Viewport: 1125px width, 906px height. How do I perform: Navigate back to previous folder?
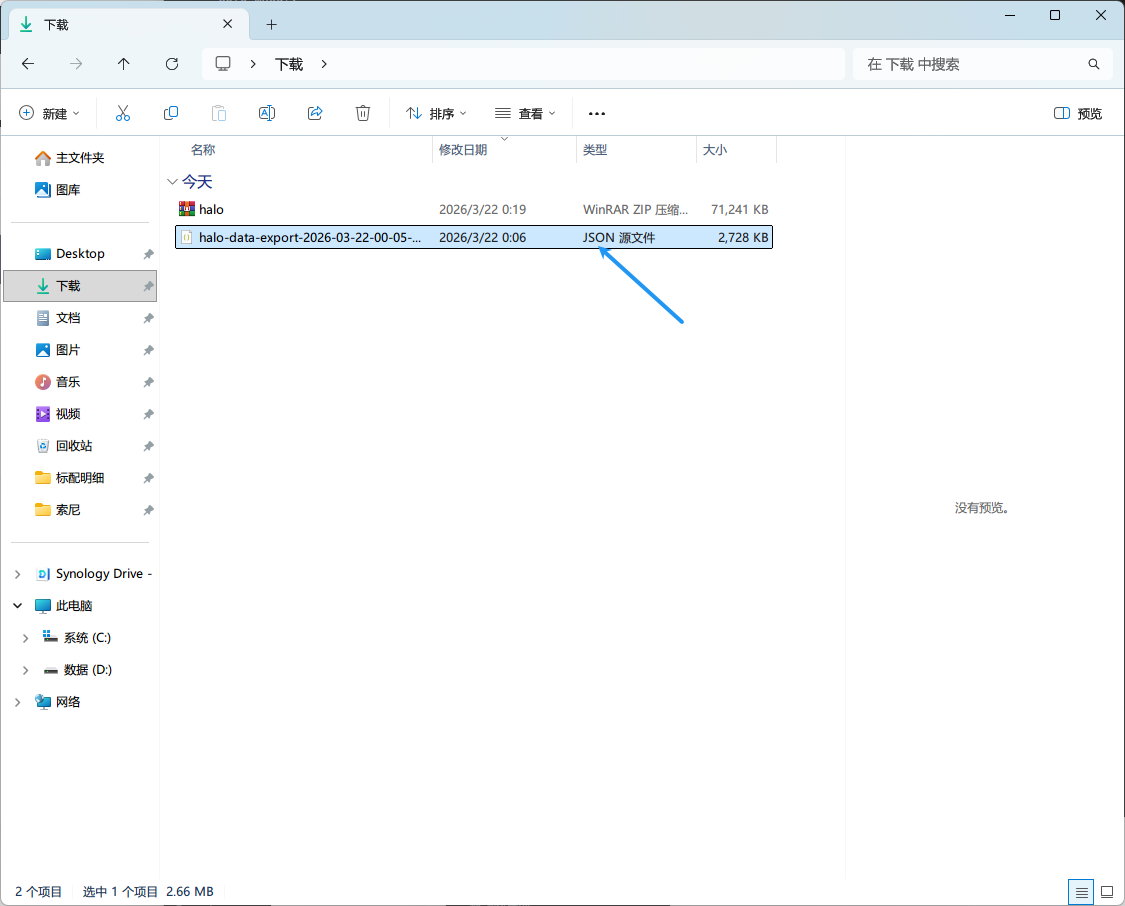pyautogui.click(x=28, y=64)
